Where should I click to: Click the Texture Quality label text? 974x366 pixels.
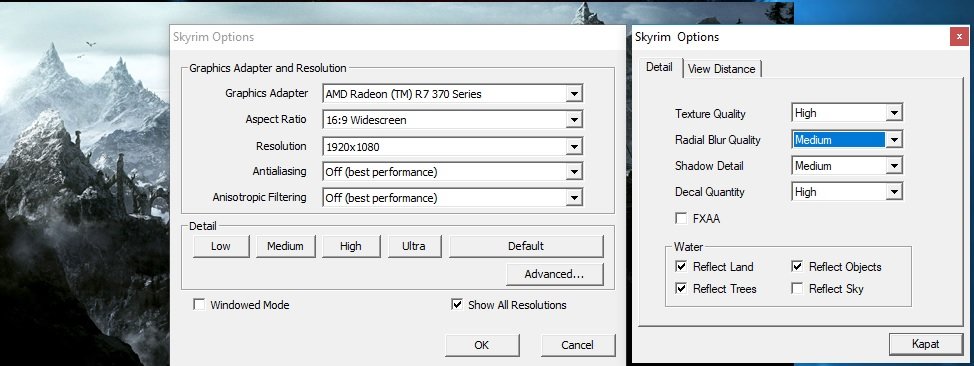[x=710, y=114]
